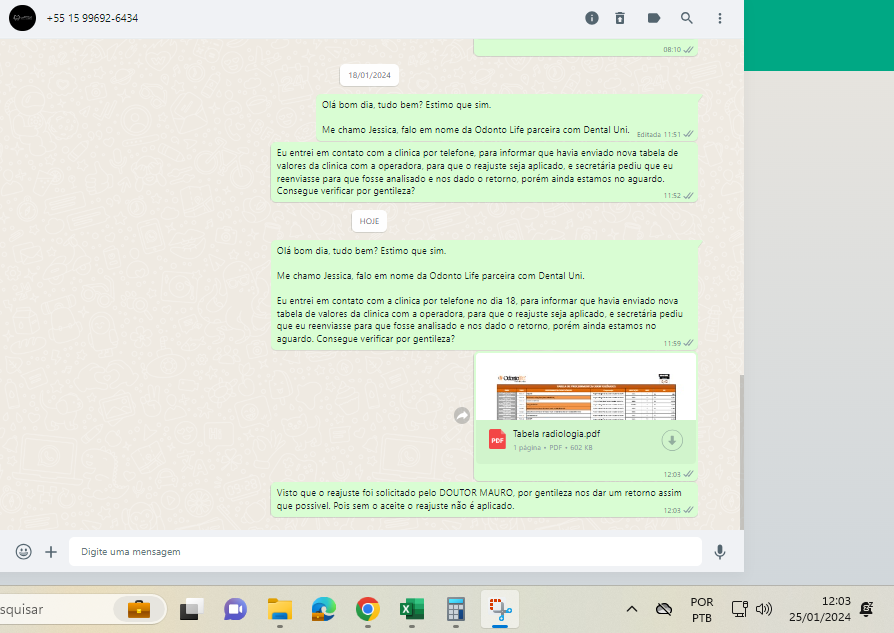Open the purple video chat taskbar app
Screen dimensions: 894x633
click(x=235, y=609)
